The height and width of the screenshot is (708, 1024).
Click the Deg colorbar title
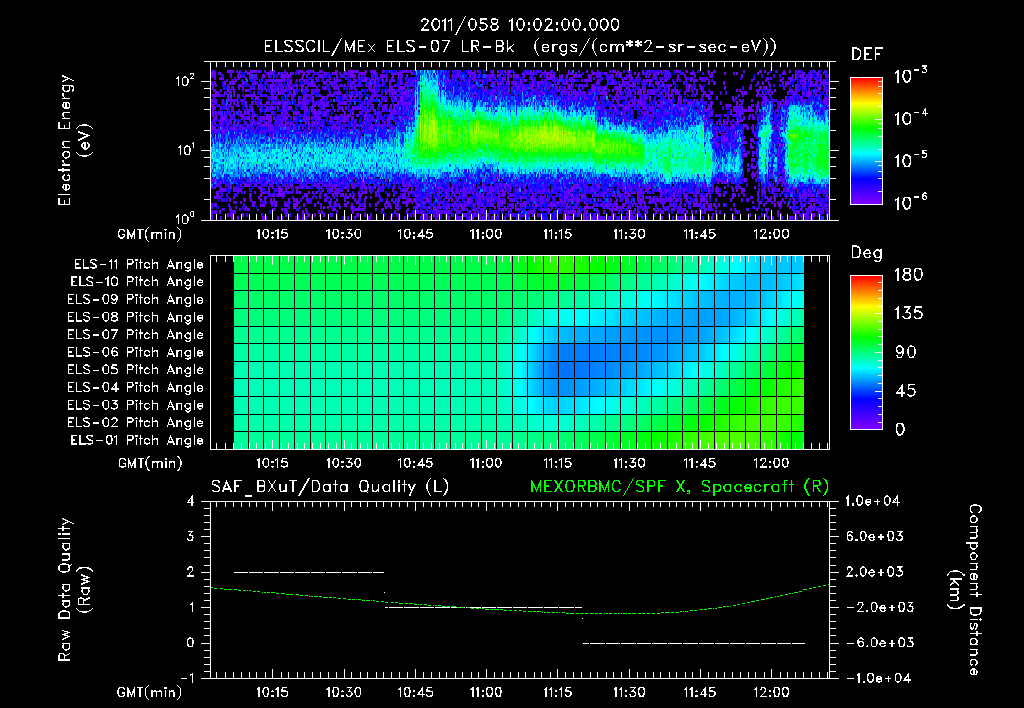point(867,253)
